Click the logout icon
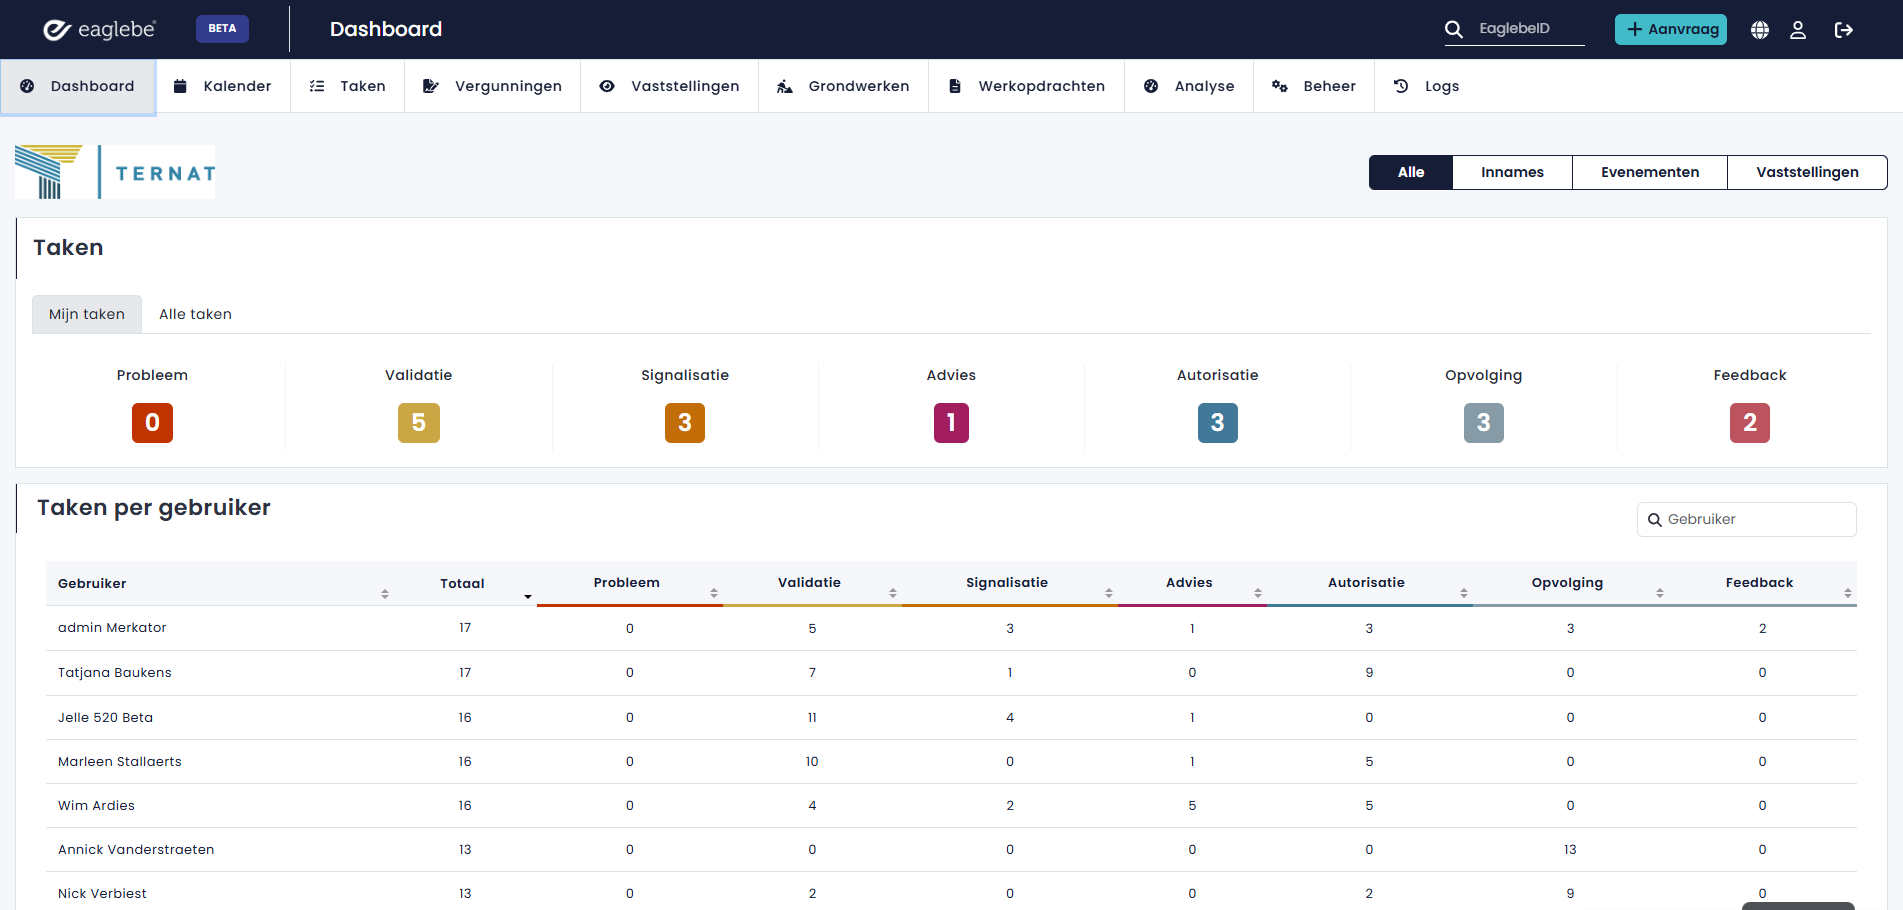 [1844, 30]
